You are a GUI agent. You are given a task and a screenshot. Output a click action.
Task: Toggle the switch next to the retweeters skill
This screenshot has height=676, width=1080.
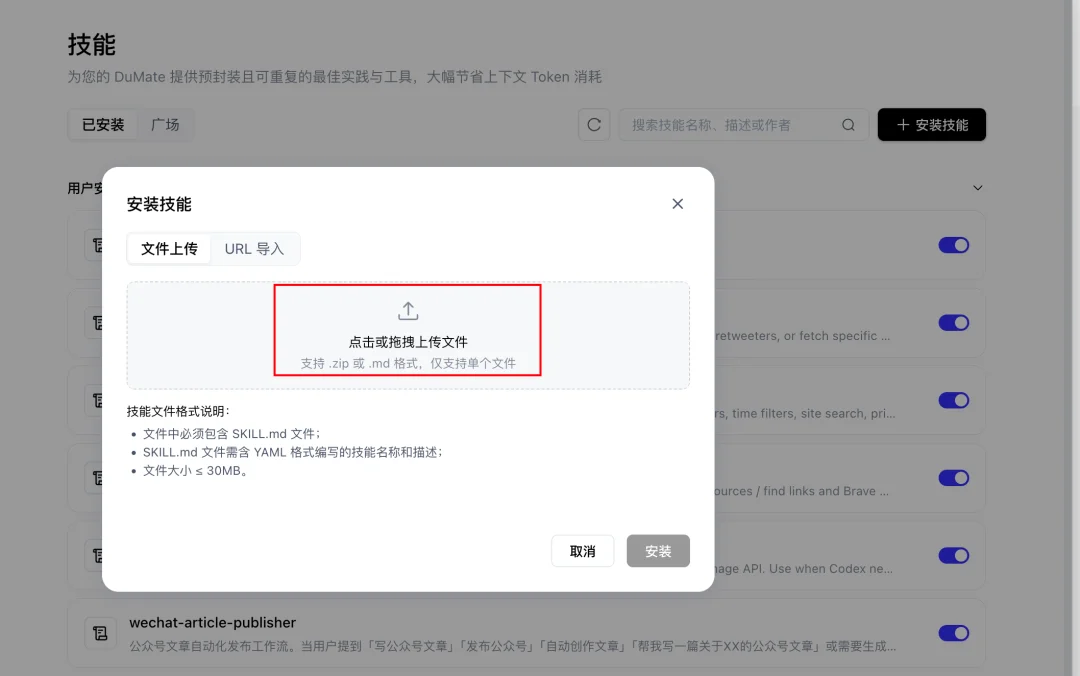coord(953,322)
